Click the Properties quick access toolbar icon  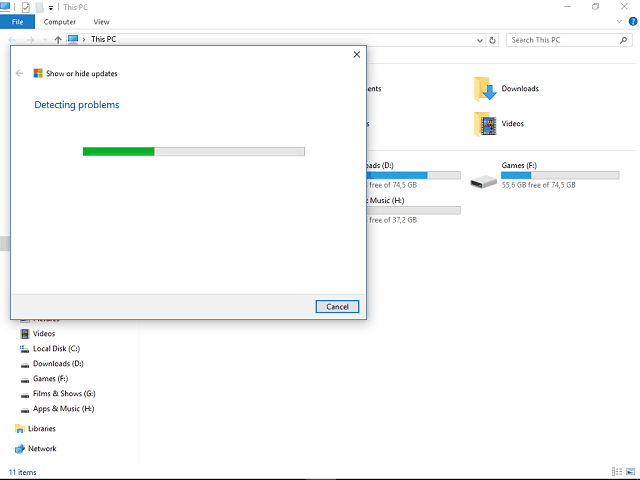point(26,7)
